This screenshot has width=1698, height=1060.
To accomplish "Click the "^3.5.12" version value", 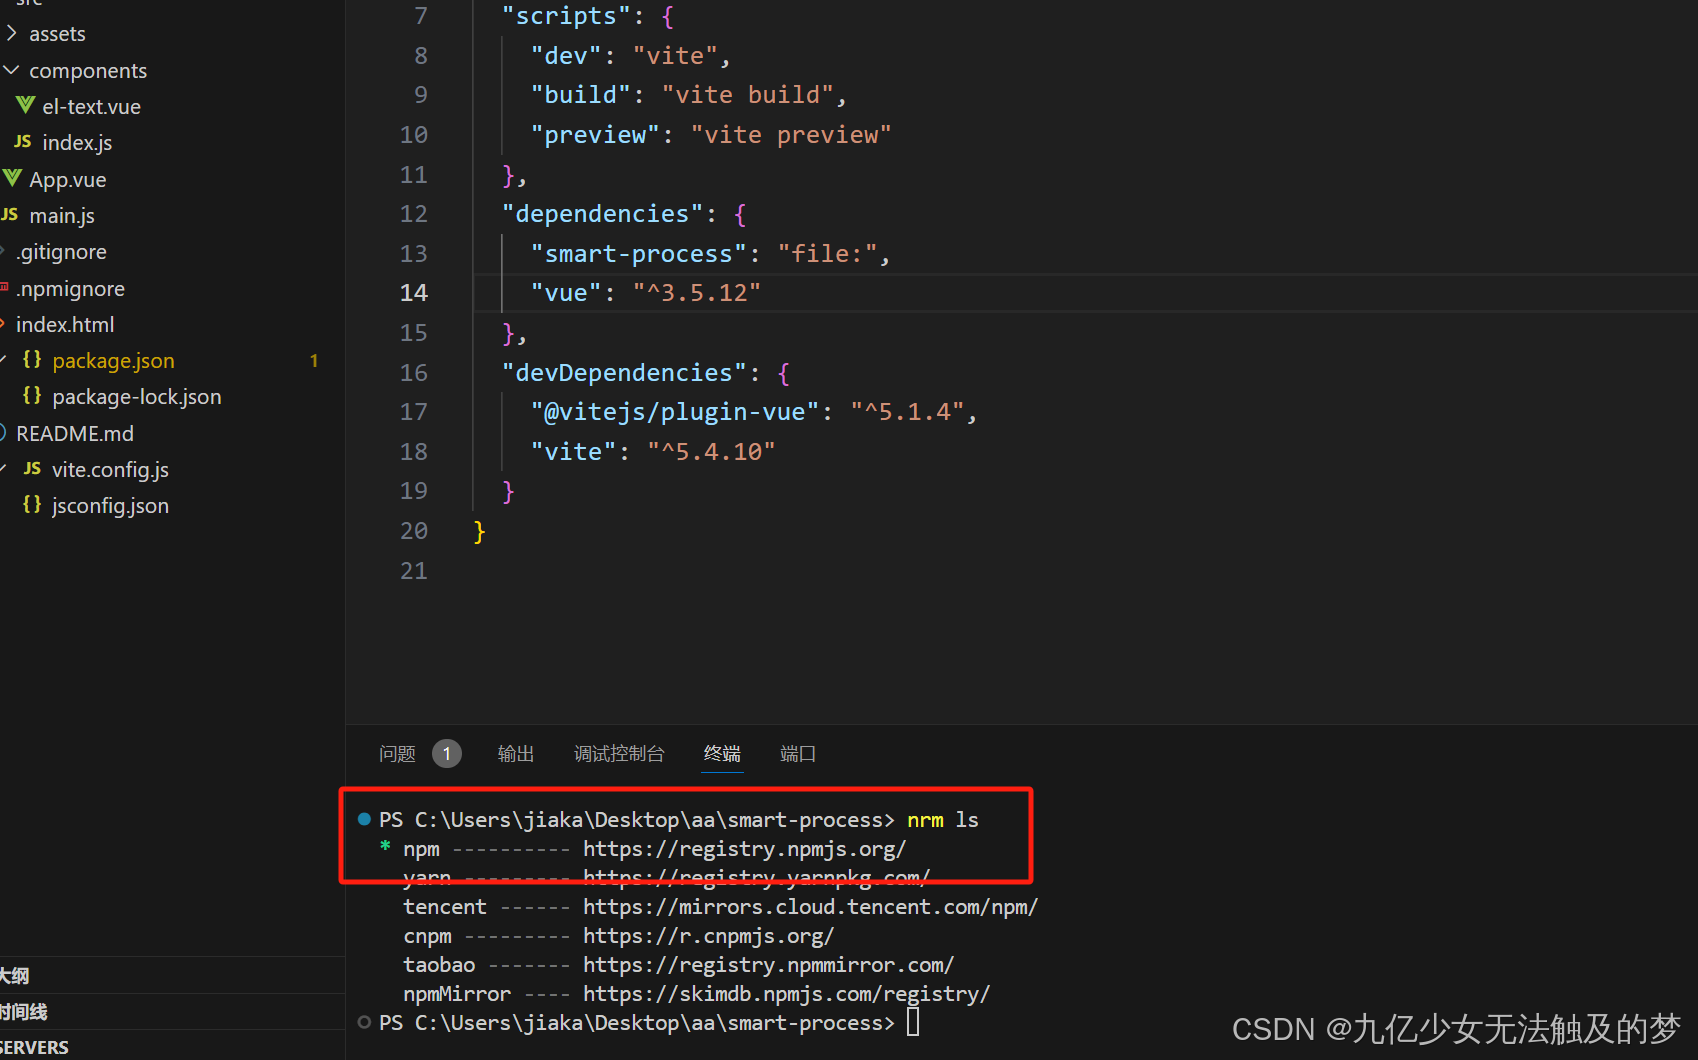I will coord(697,293).
